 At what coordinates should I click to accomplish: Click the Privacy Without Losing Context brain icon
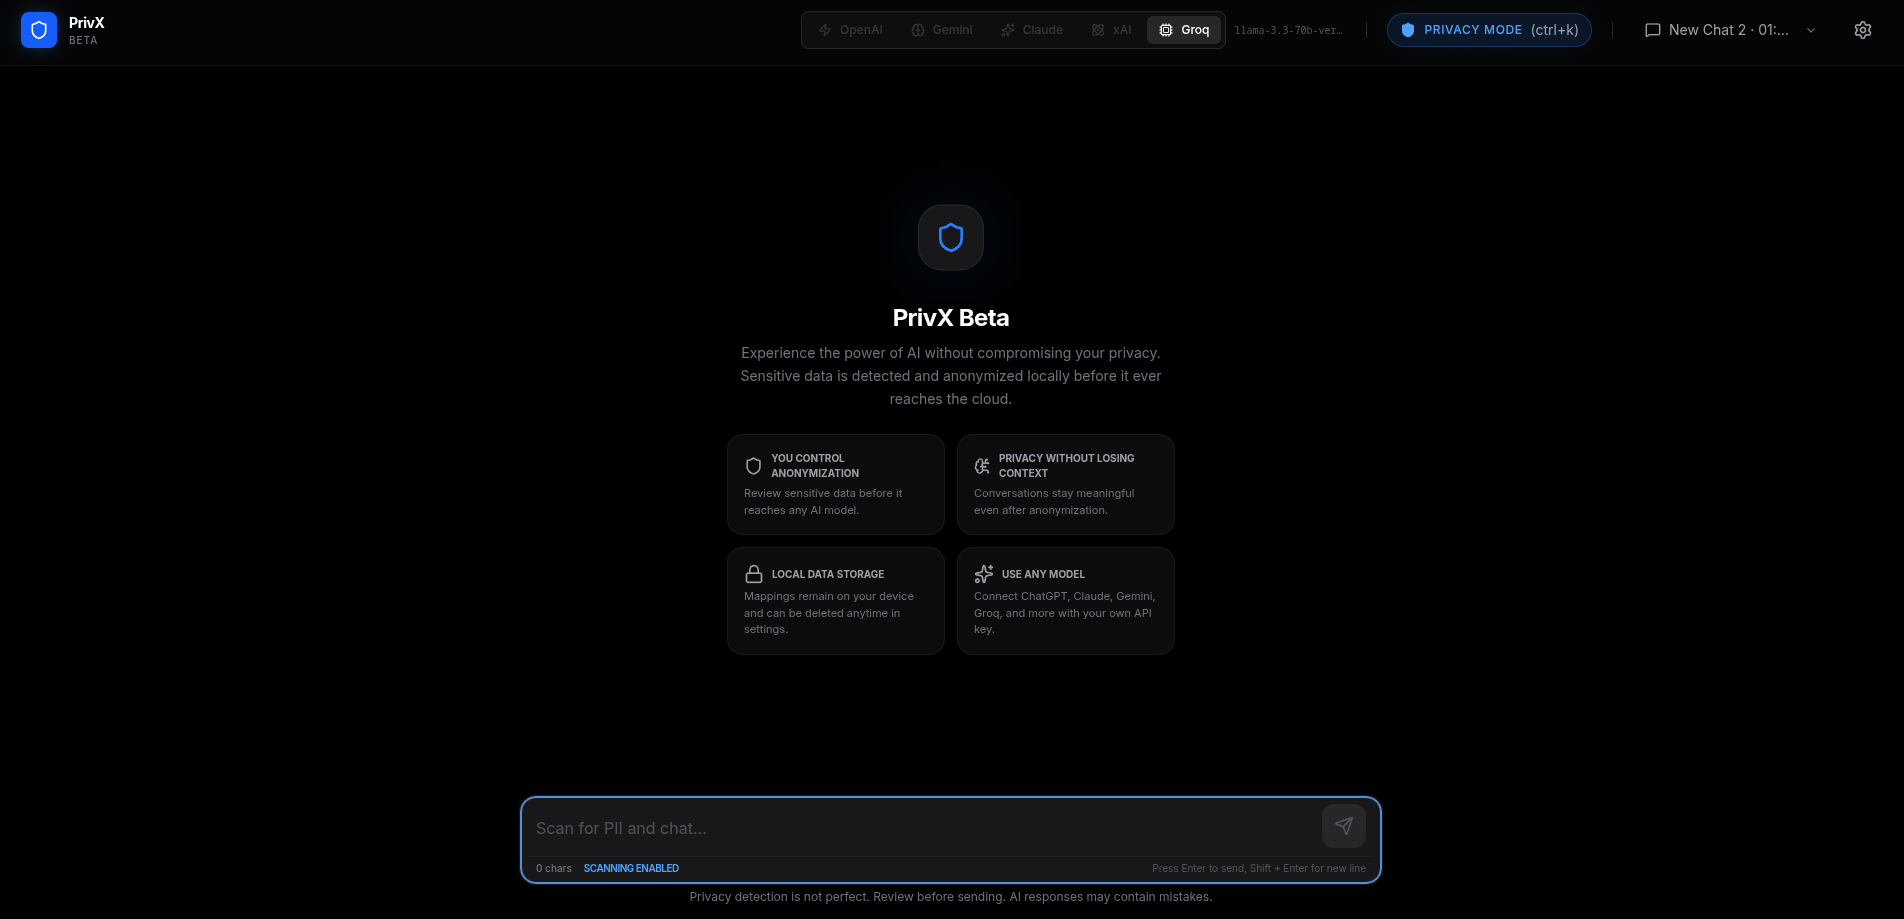coord(982,466)
